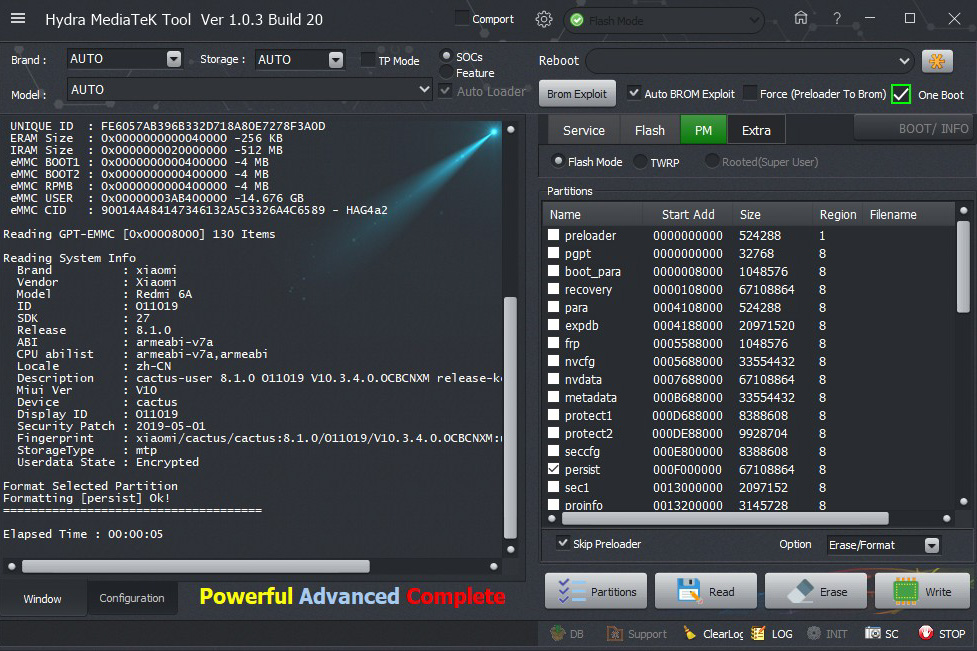Uncheck the persist partition checkbox

[554, 469]
